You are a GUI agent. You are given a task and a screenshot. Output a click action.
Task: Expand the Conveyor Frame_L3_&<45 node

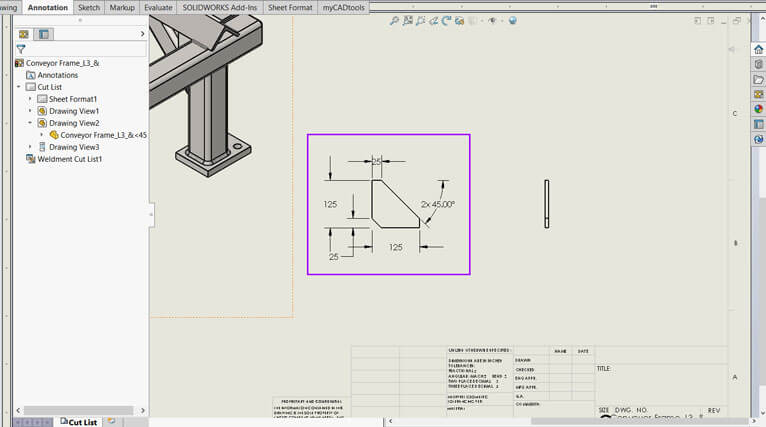42,135
